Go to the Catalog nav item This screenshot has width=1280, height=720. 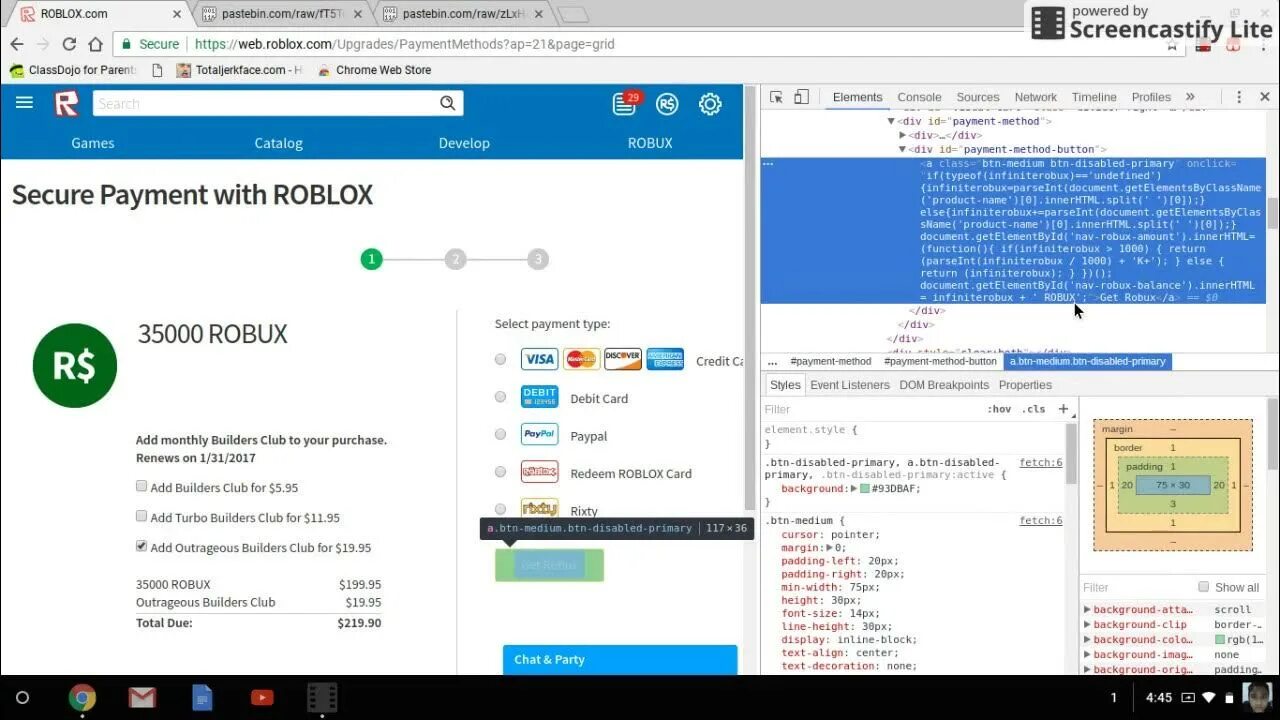click(278, 143)
